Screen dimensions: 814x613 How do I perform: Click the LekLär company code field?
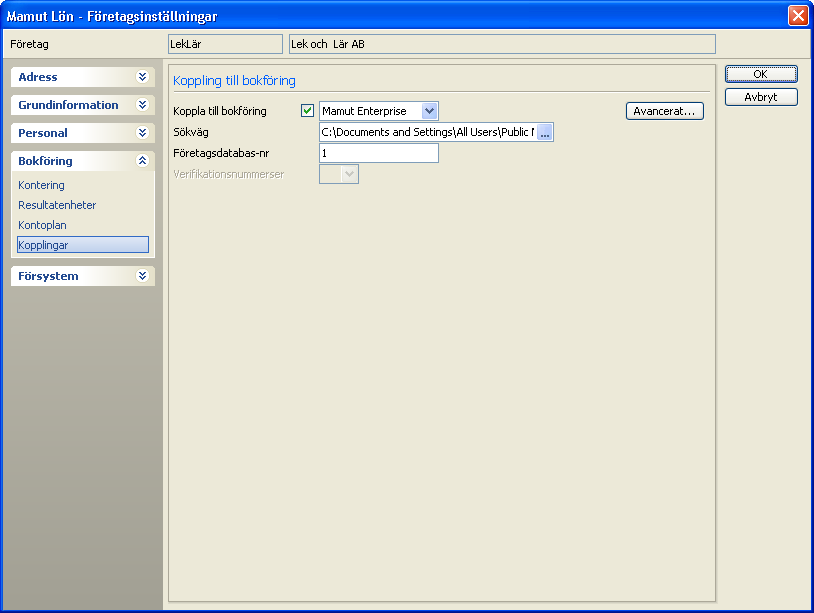coord(225,44)
